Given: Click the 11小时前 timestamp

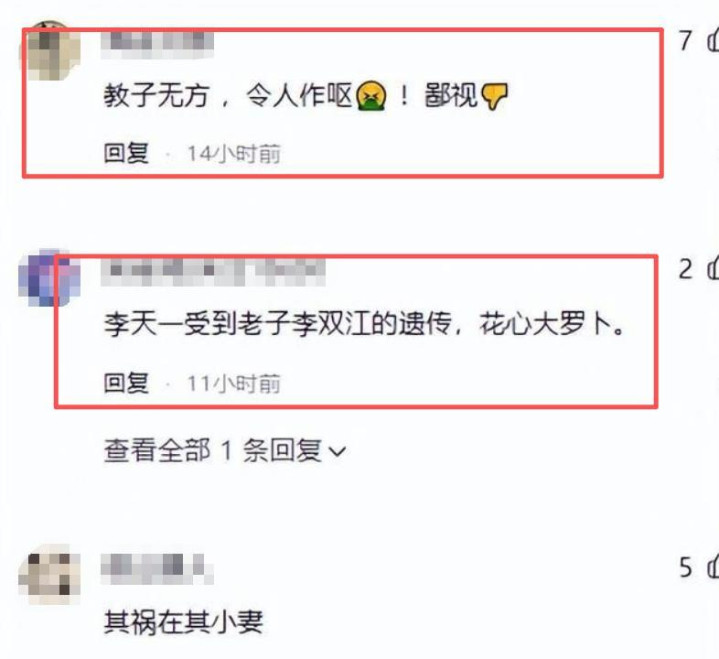Looking at the screenshot, I should [x=234, y=383].
